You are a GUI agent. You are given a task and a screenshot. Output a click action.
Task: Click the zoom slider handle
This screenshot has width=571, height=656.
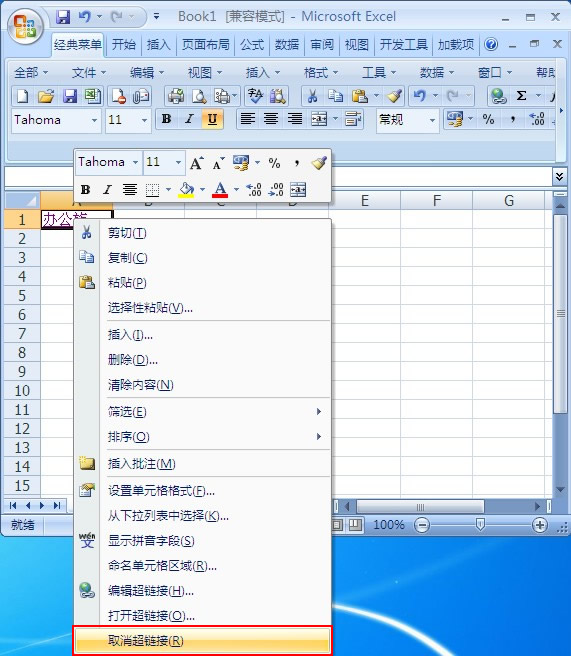[x=481, y=525]
